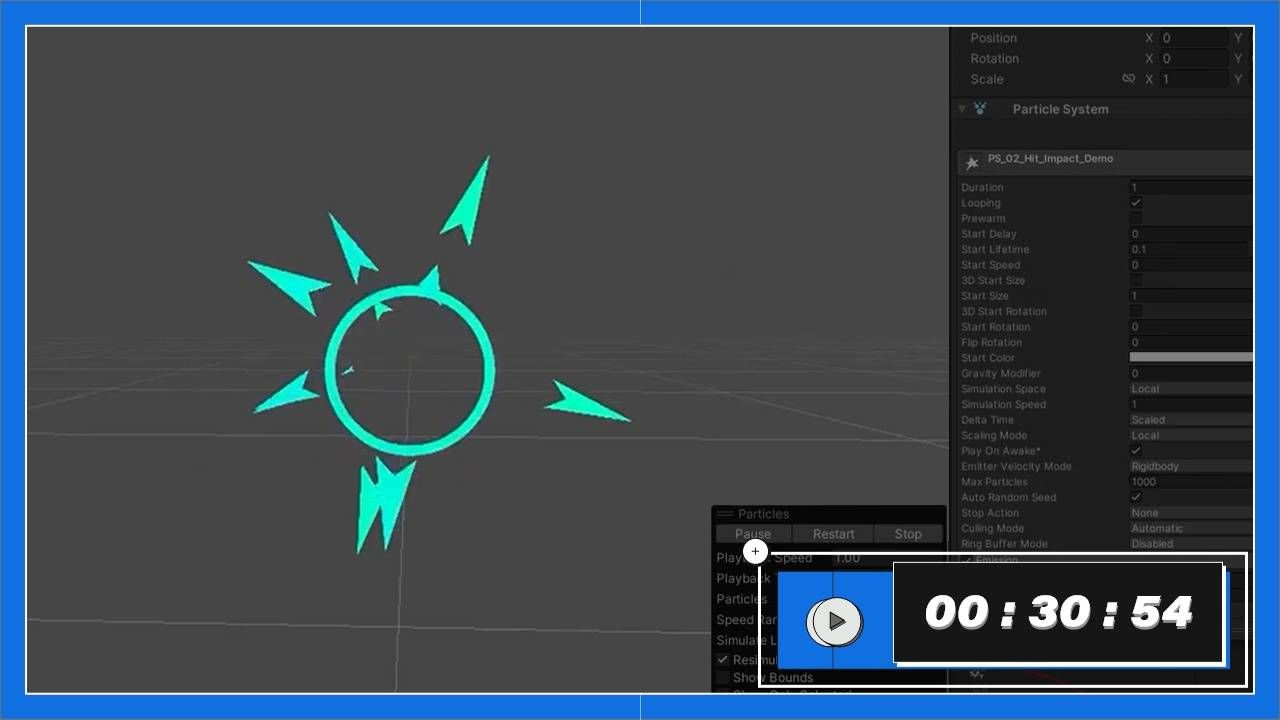
Task: Click the Particle System component title
Action: click(x=1060, y=109)
